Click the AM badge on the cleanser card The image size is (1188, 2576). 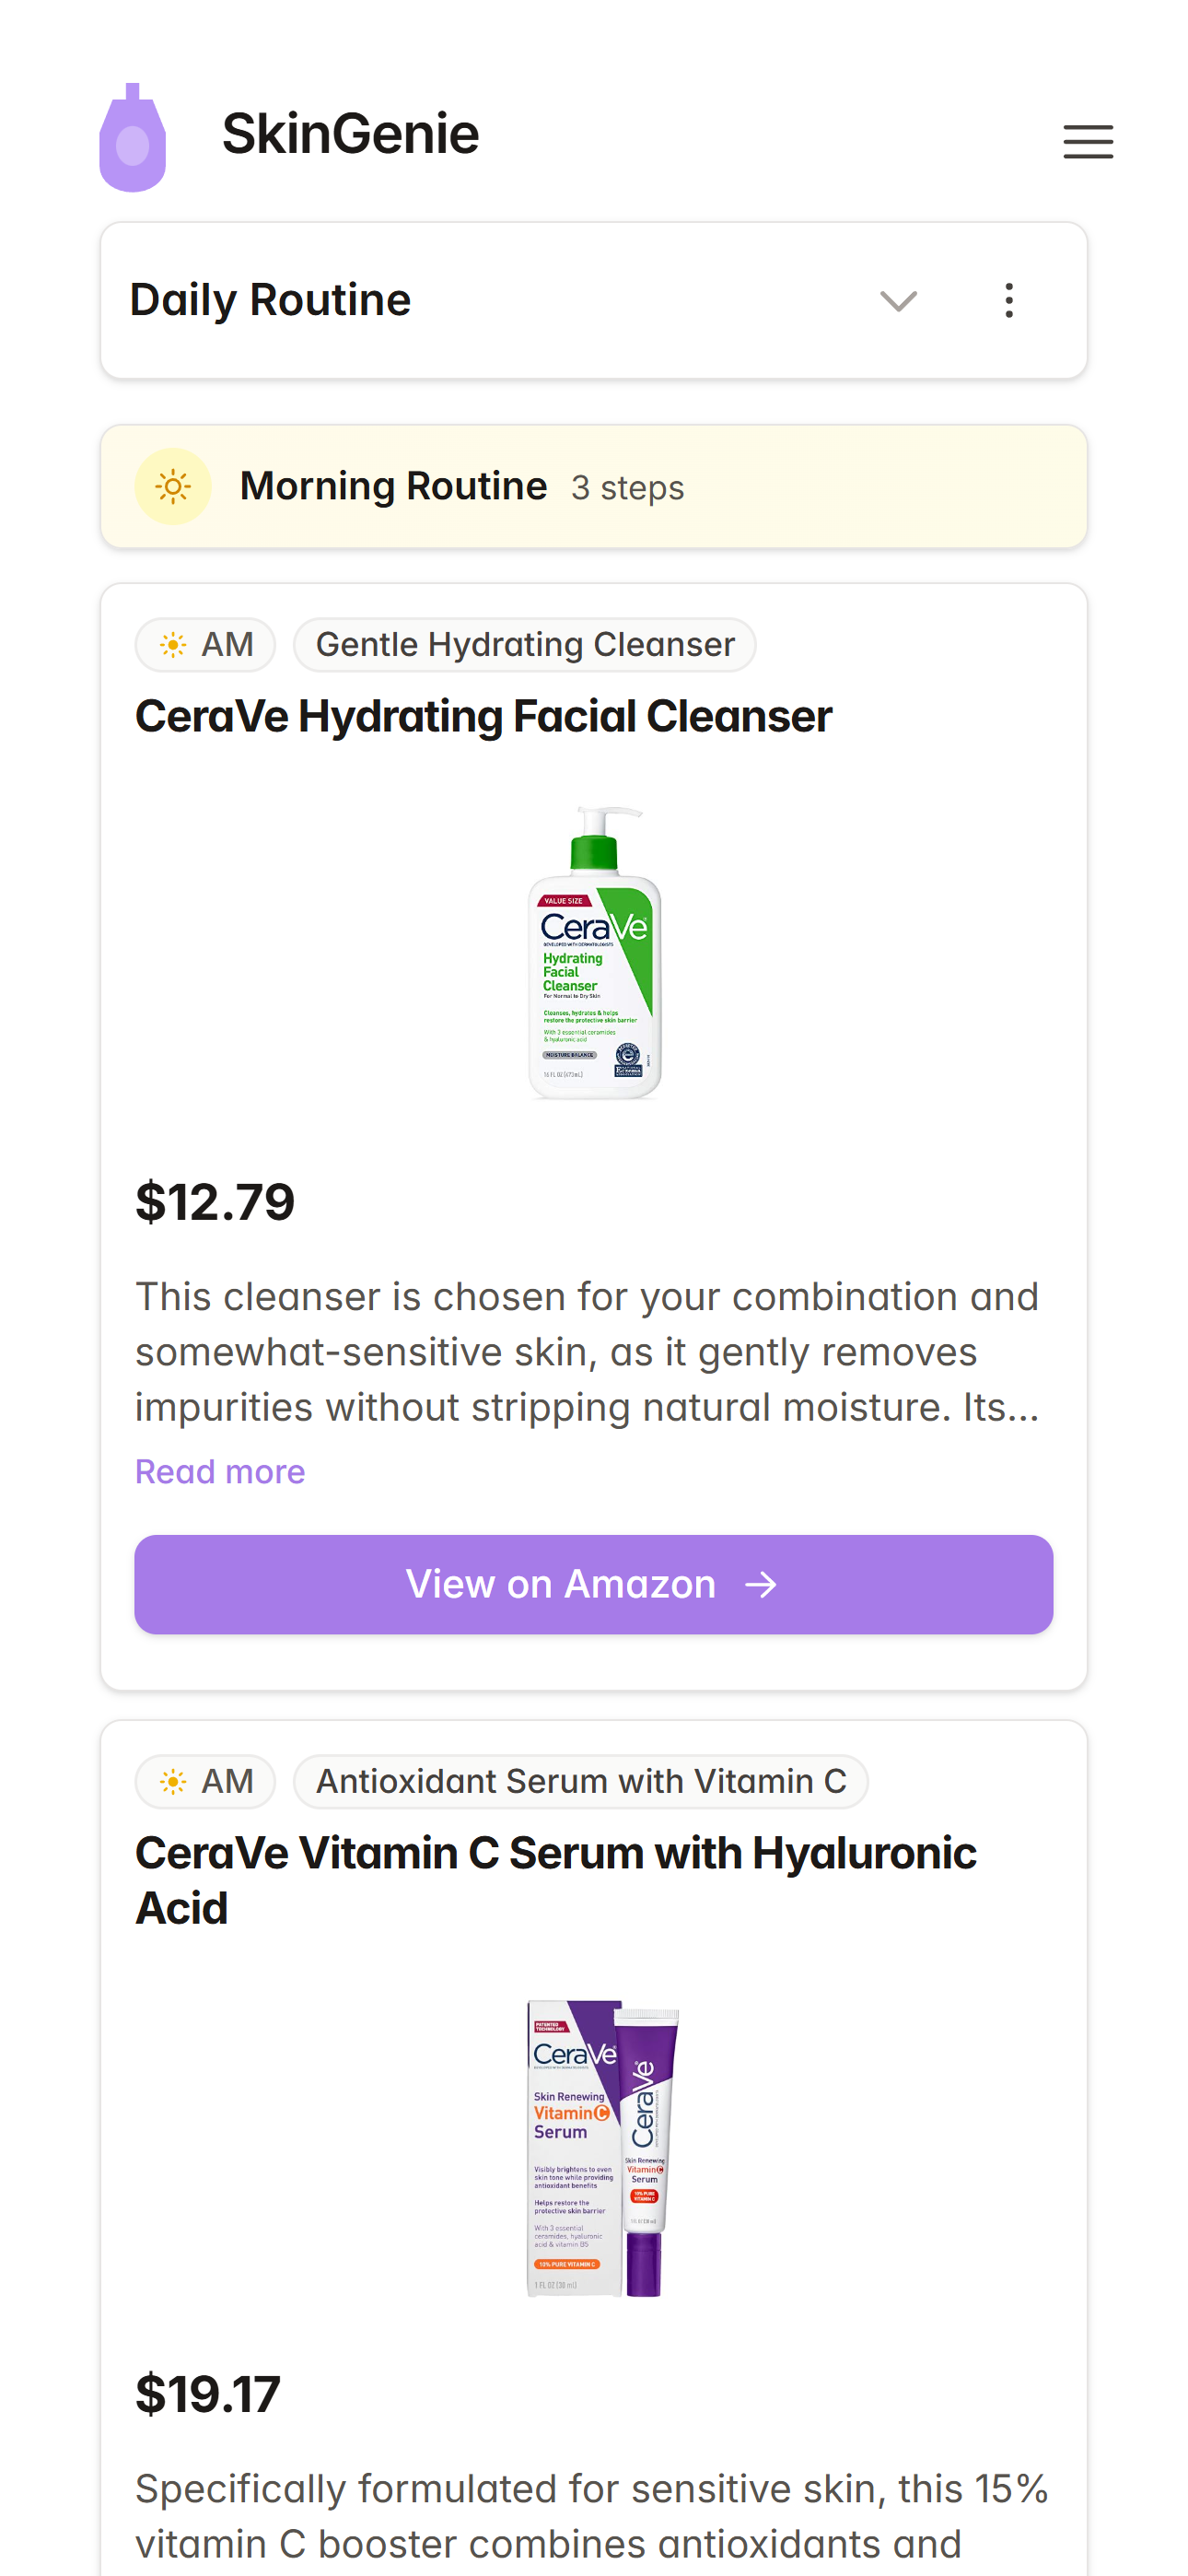(205, 645)
